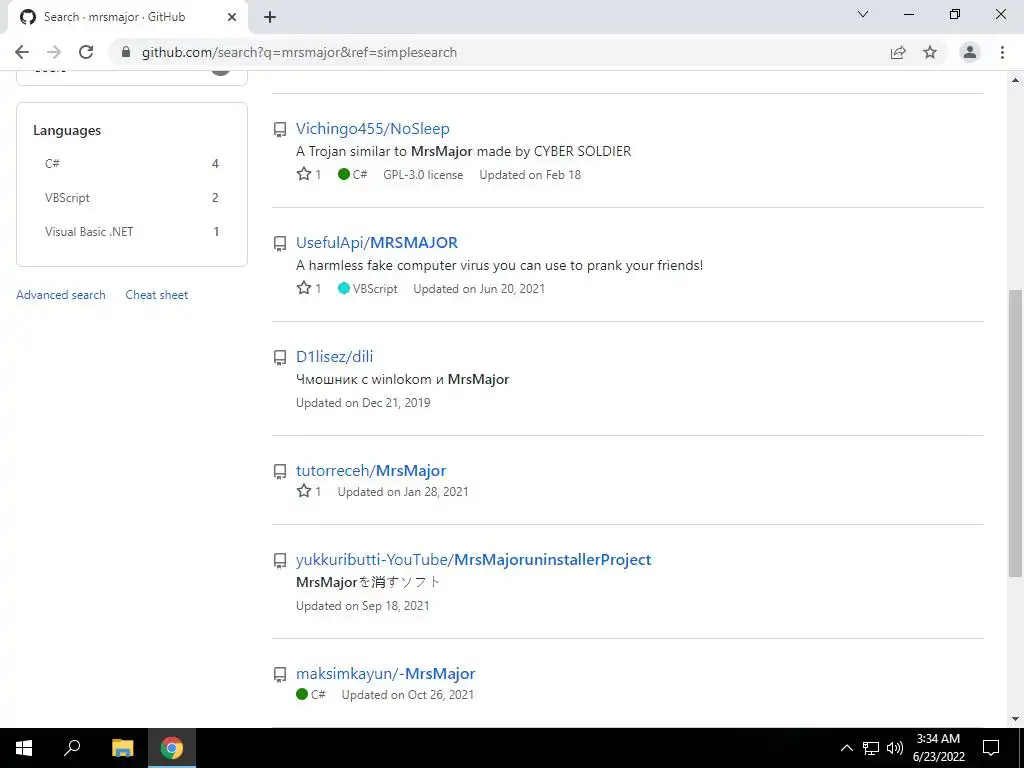Open the volume tray icon

(x=895, y=748)
